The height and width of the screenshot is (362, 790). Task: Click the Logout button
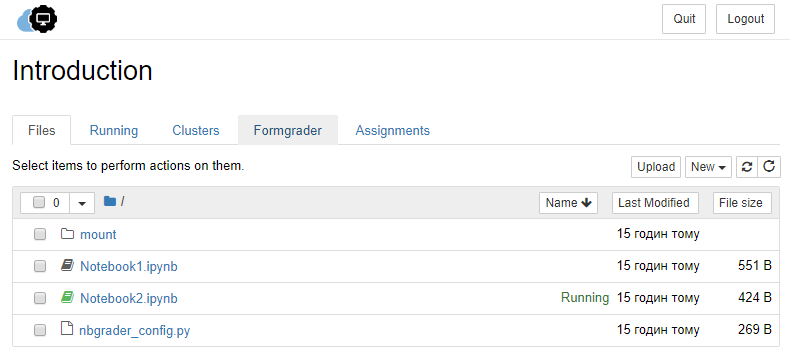pos(745,19)
